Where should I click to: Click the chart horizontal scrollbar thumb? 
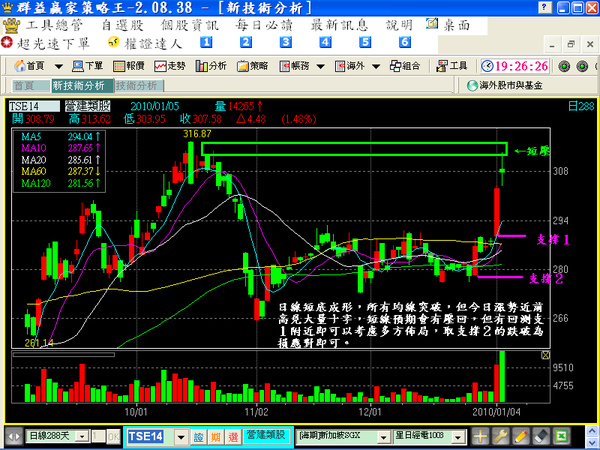tap(64, 355)
